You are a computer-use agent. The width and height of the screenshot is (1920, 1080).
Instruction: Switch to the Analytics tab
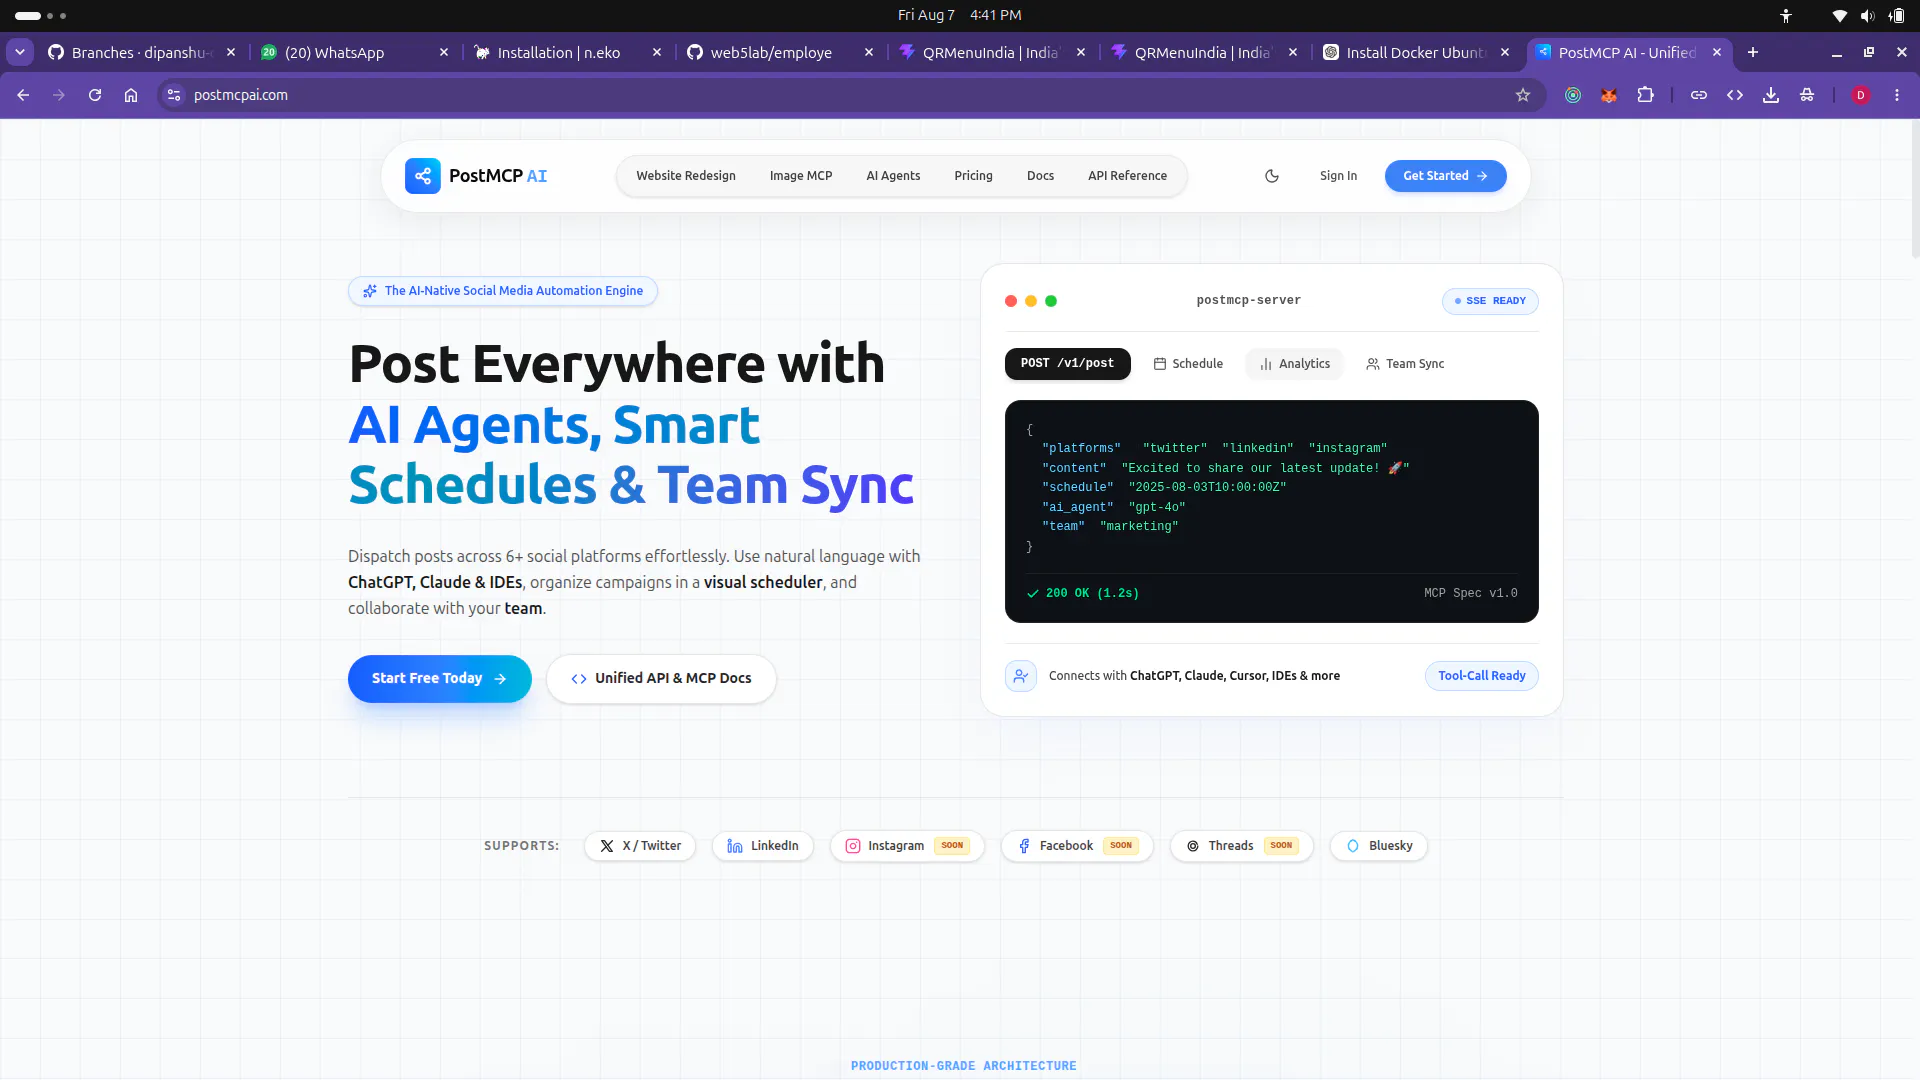click(1294, 364)
